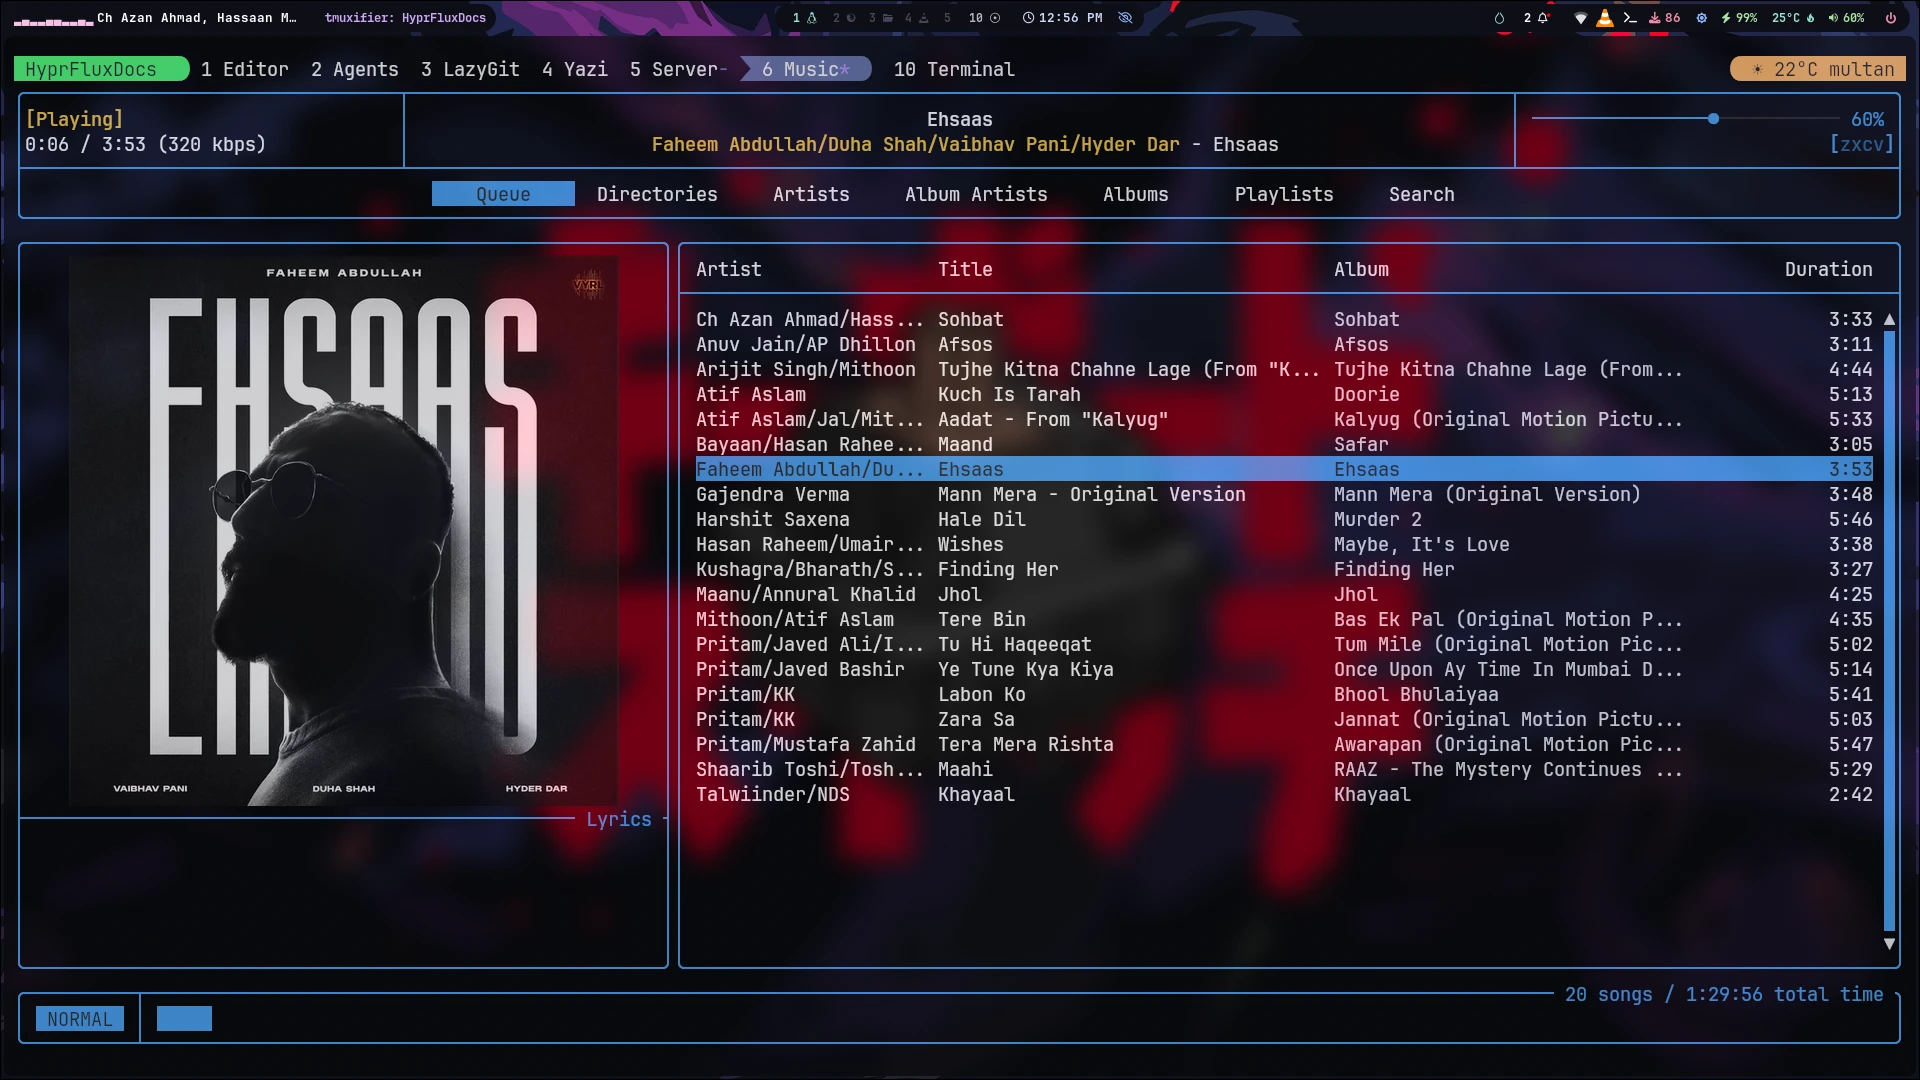Select the song Tere Bin
Image resolution: width=1920 pixels, height=1080 pixels.
coord(1284,619)
